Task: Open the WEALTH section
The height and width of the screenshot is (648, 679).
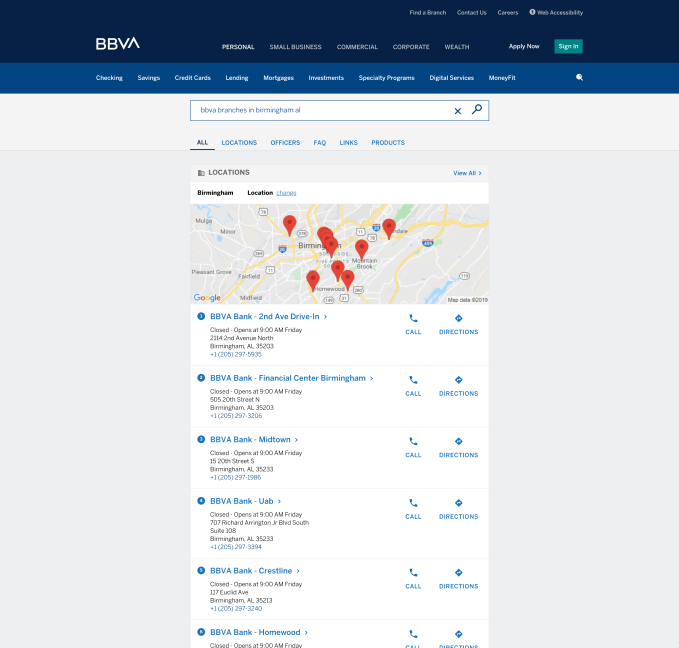Action: tap(457, 47)
